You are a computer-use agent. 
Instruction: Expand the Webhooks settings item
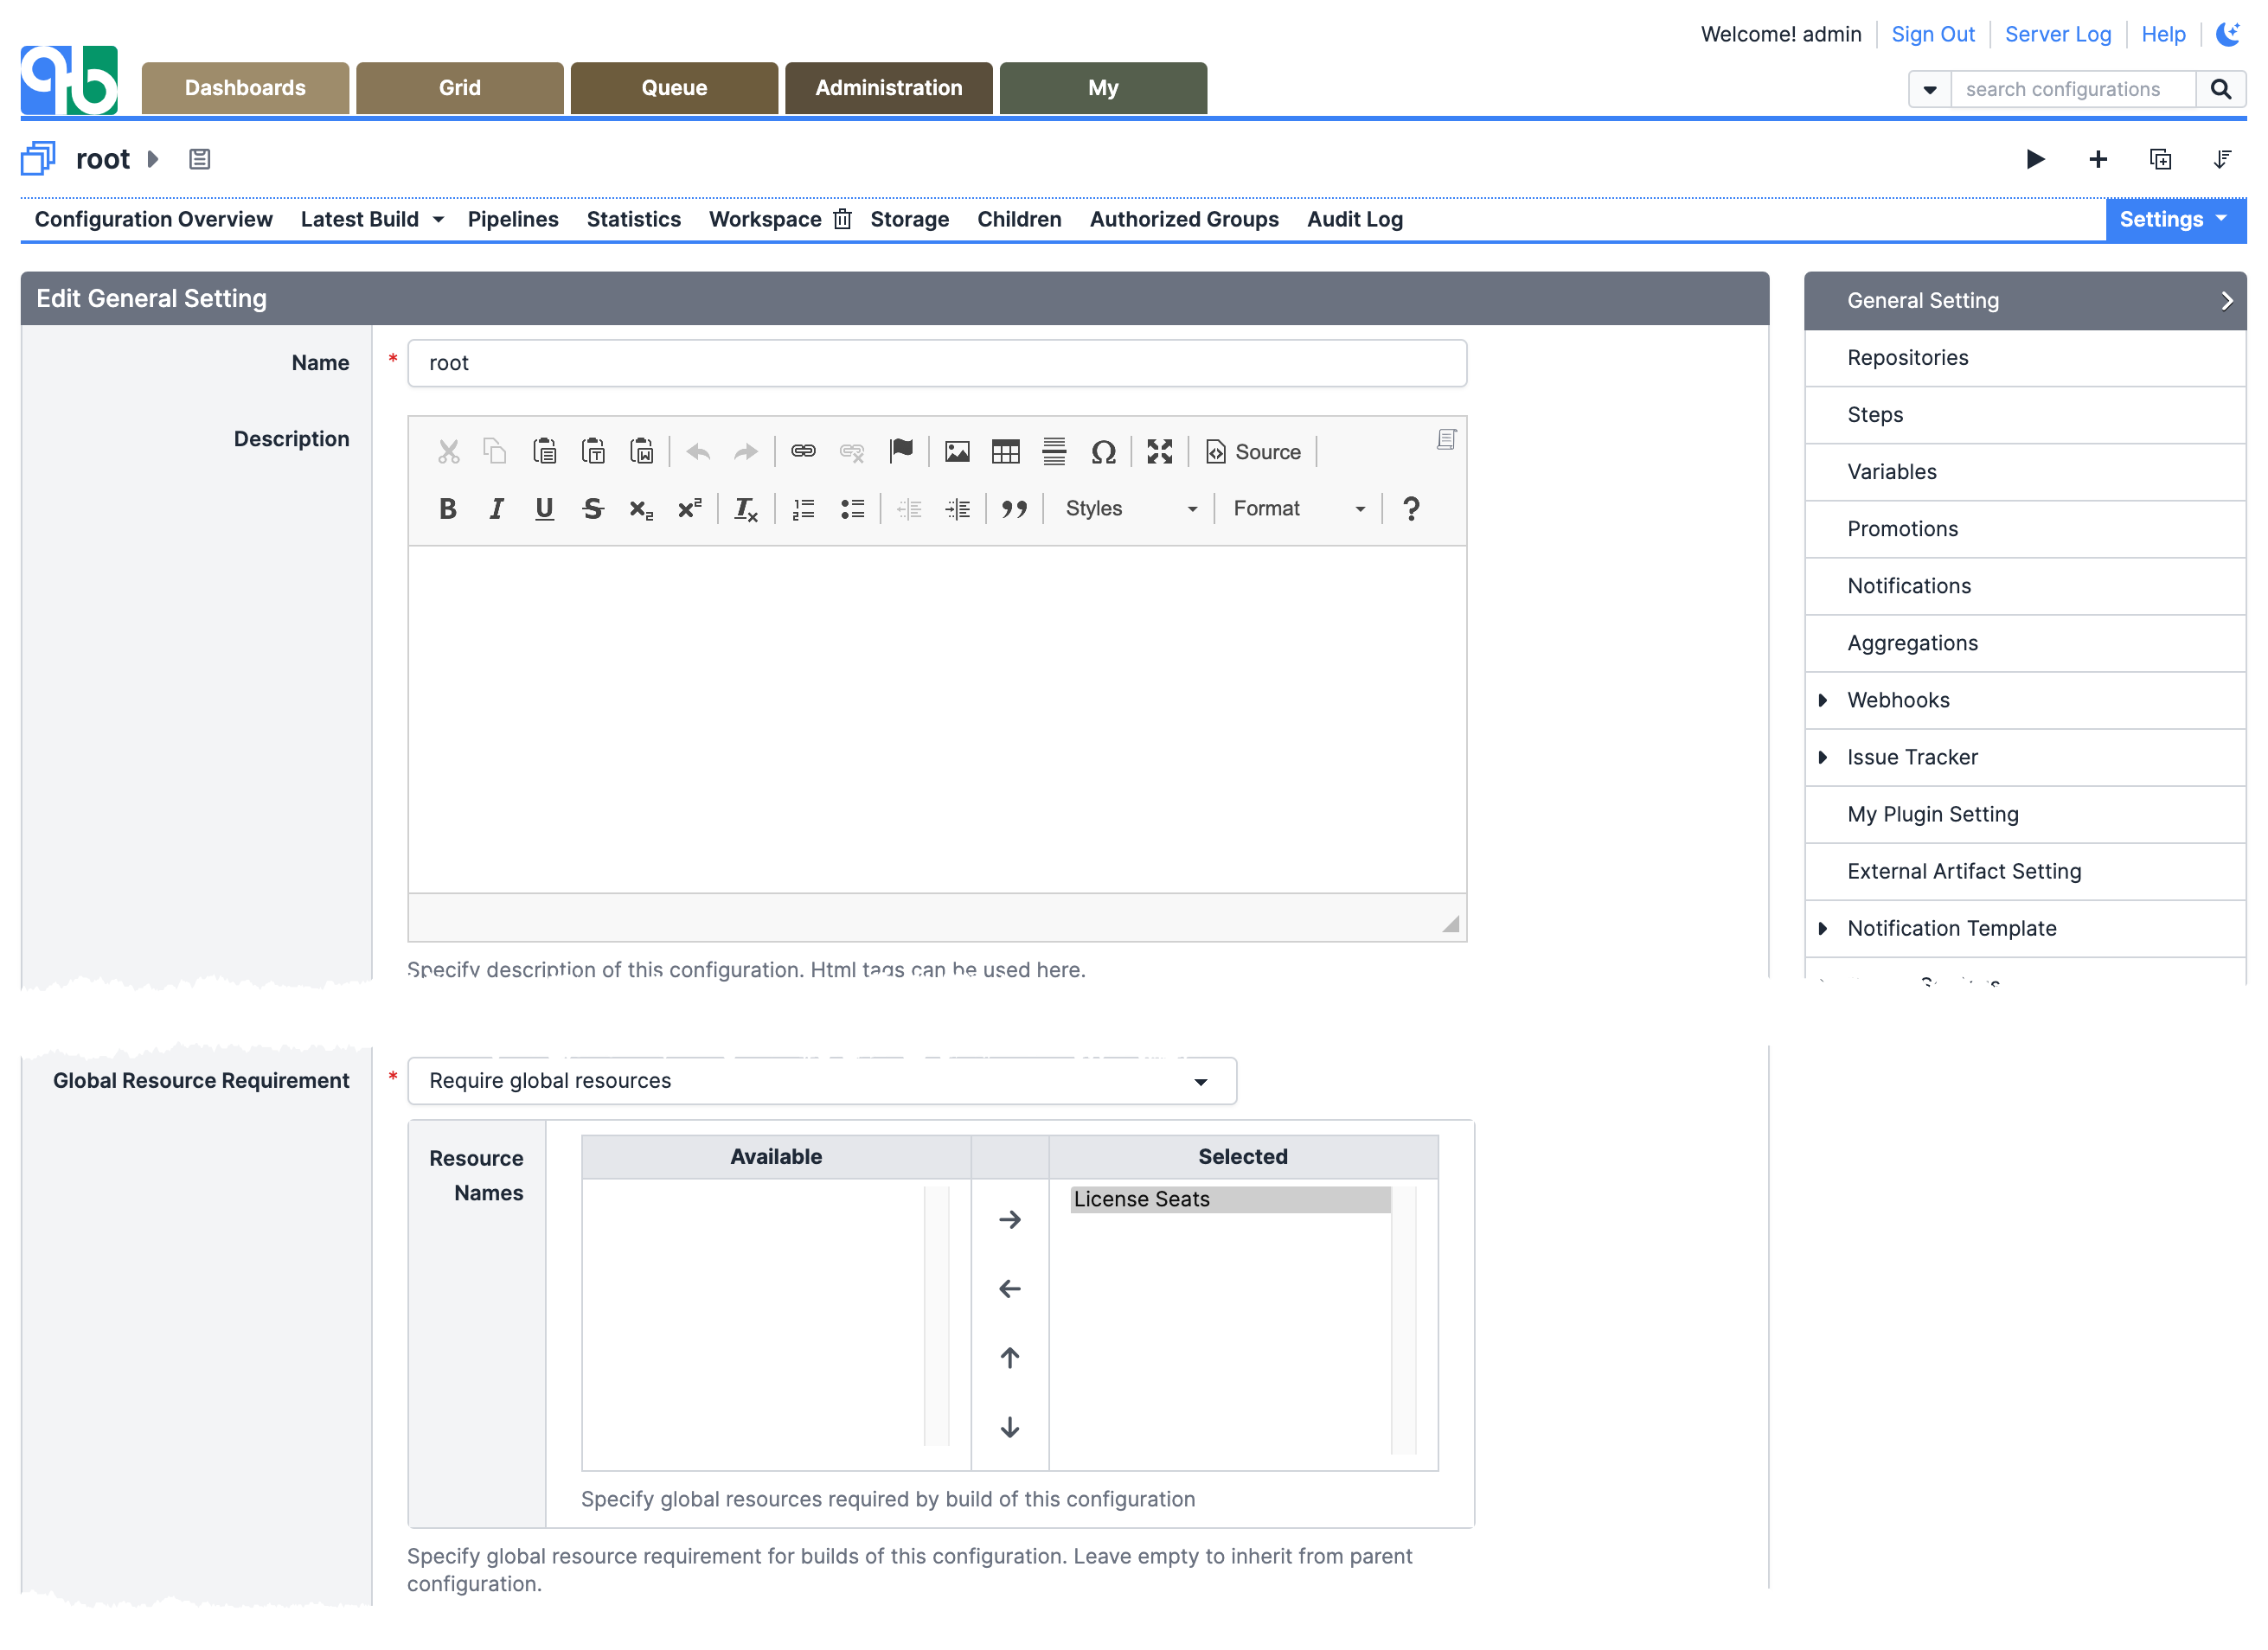click(1823, 700)
